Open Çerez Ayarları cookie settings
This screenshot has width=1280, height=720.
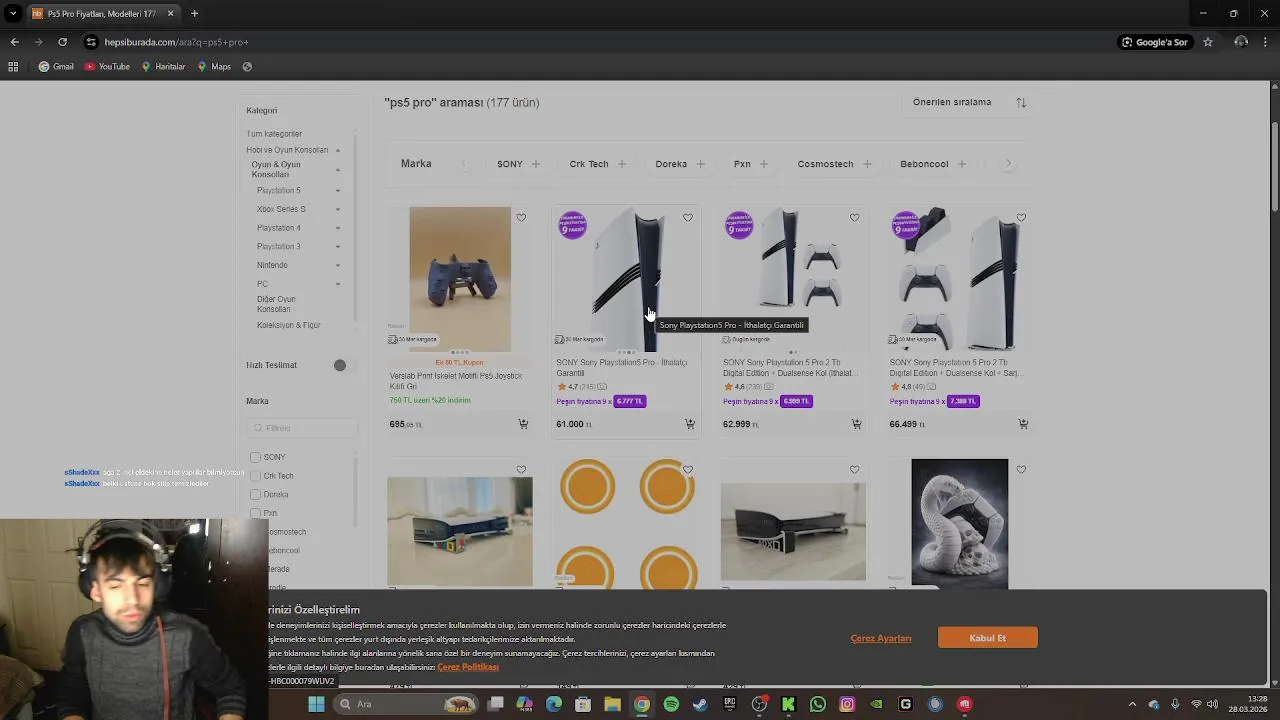coord(881,638)
